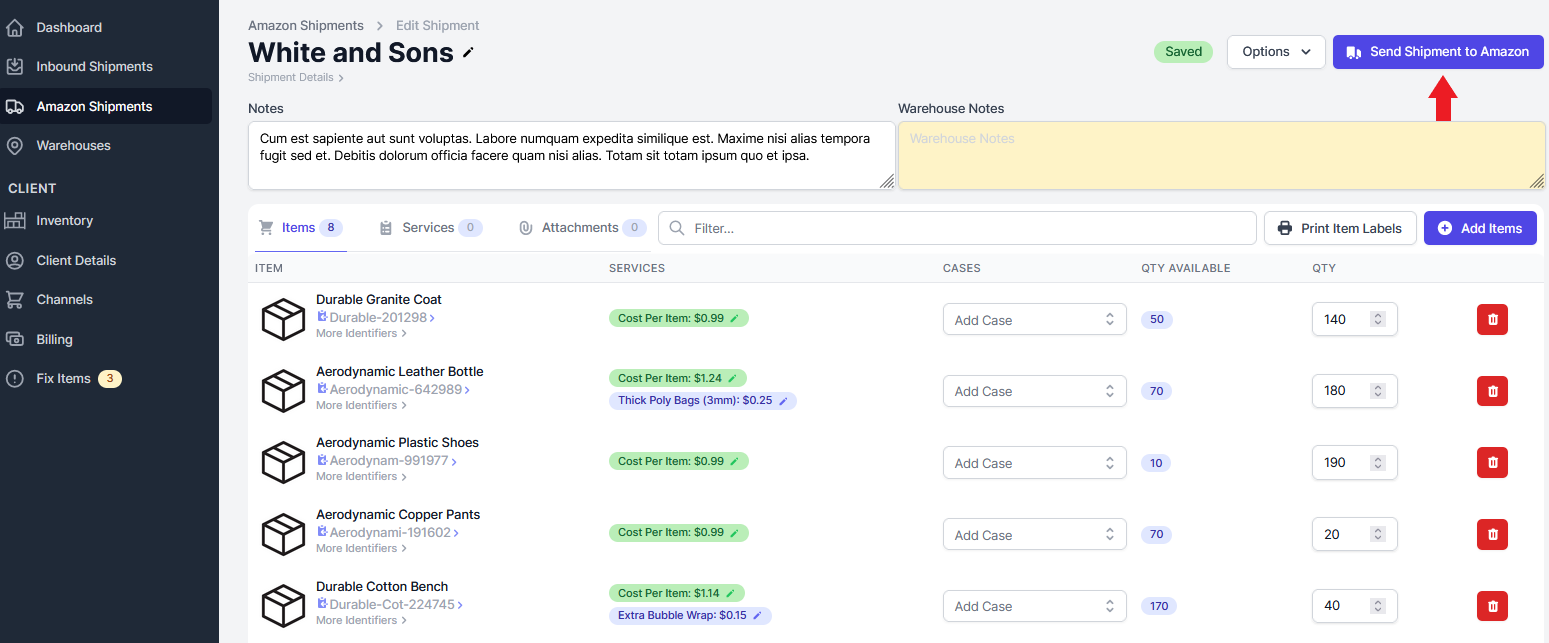The width and height of the screenshot is (1549, 643).
Task: Switch to the Items tab
Action: (300, 228)
